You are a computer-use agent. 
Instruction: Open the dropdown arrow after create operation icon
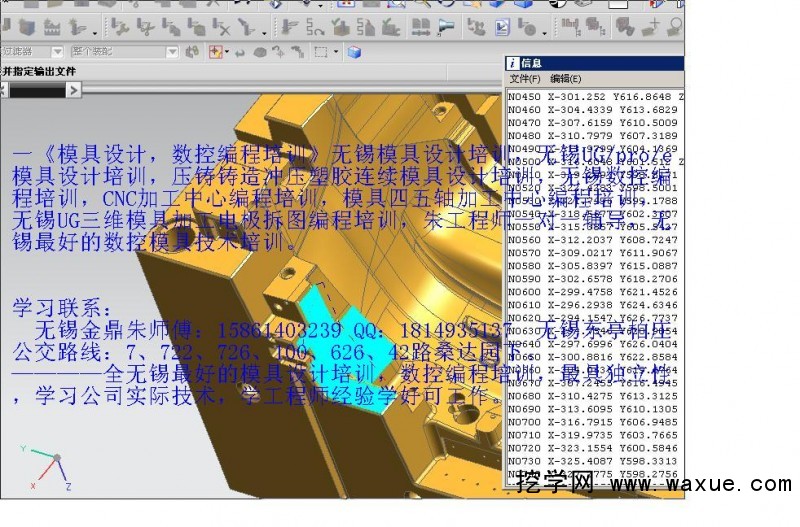(95, 32)
